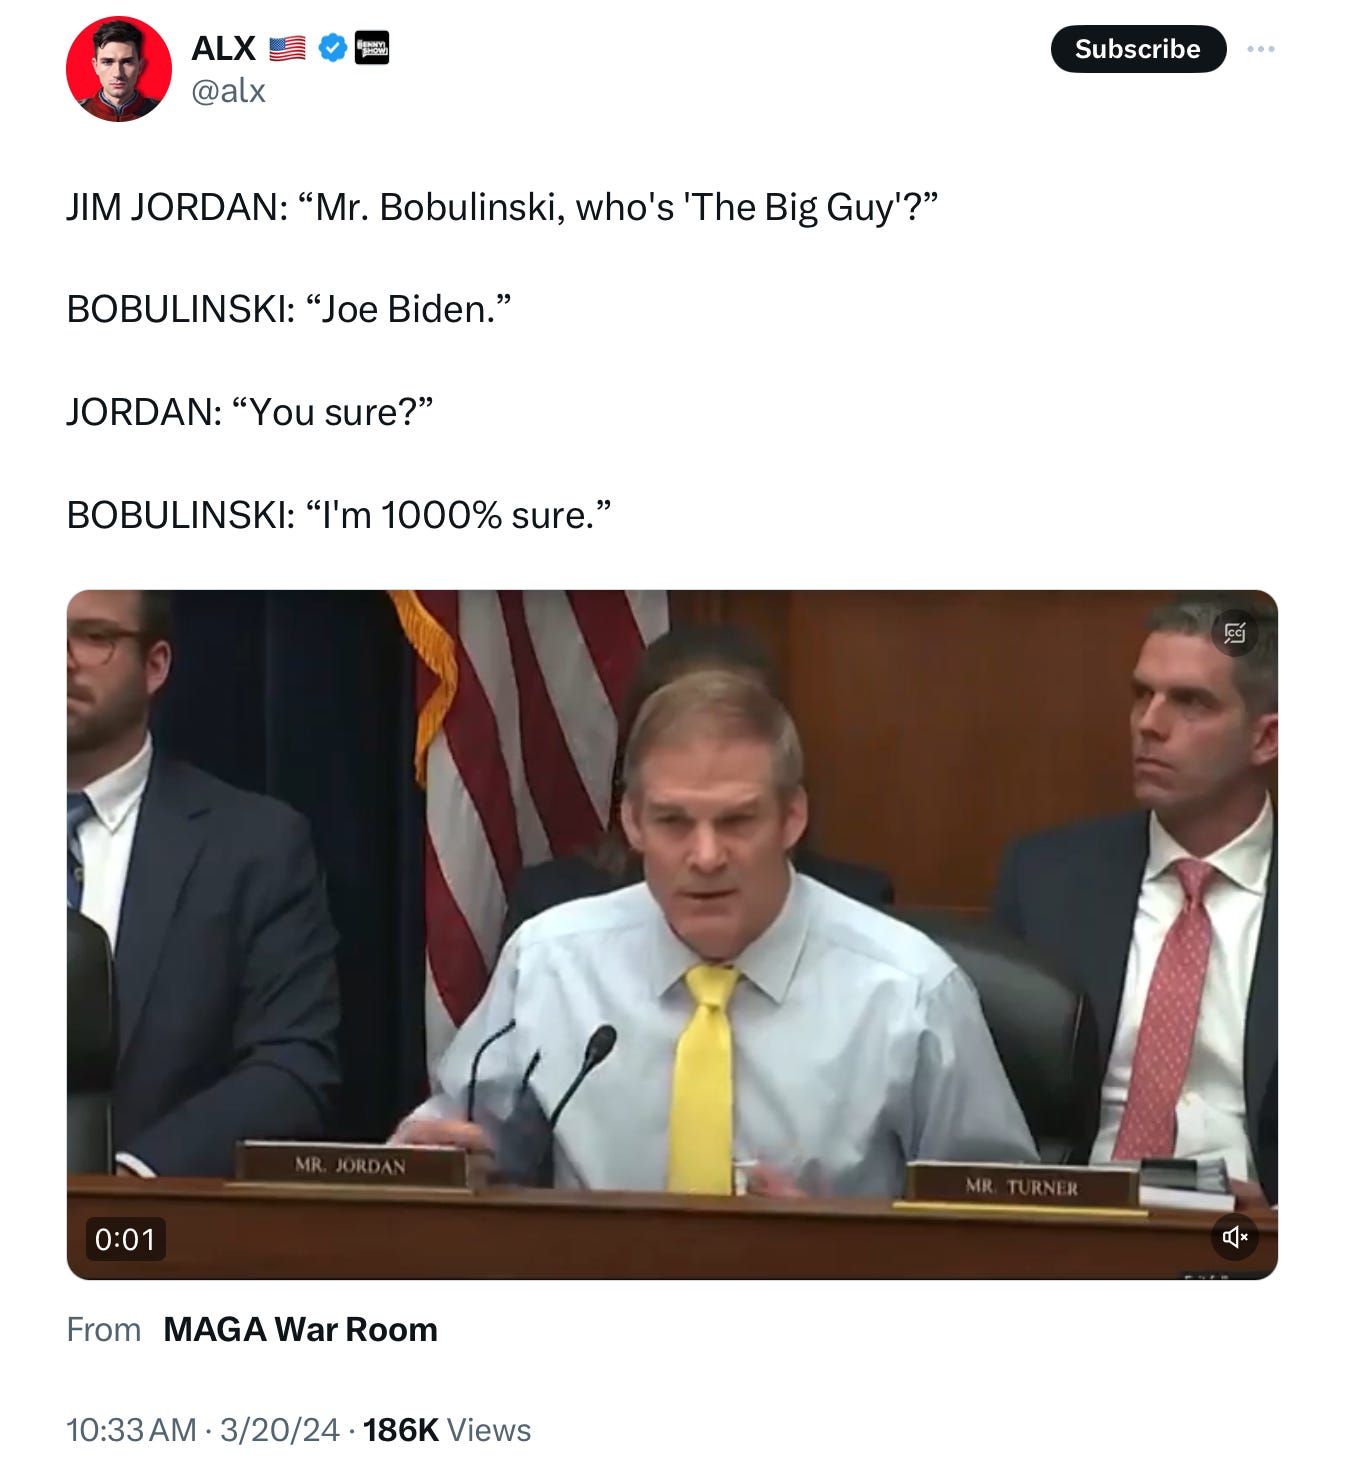This screenshot has height=1472, width=1347.
Task: Open ALX's profile picture avatar
Action: [118, 69]
